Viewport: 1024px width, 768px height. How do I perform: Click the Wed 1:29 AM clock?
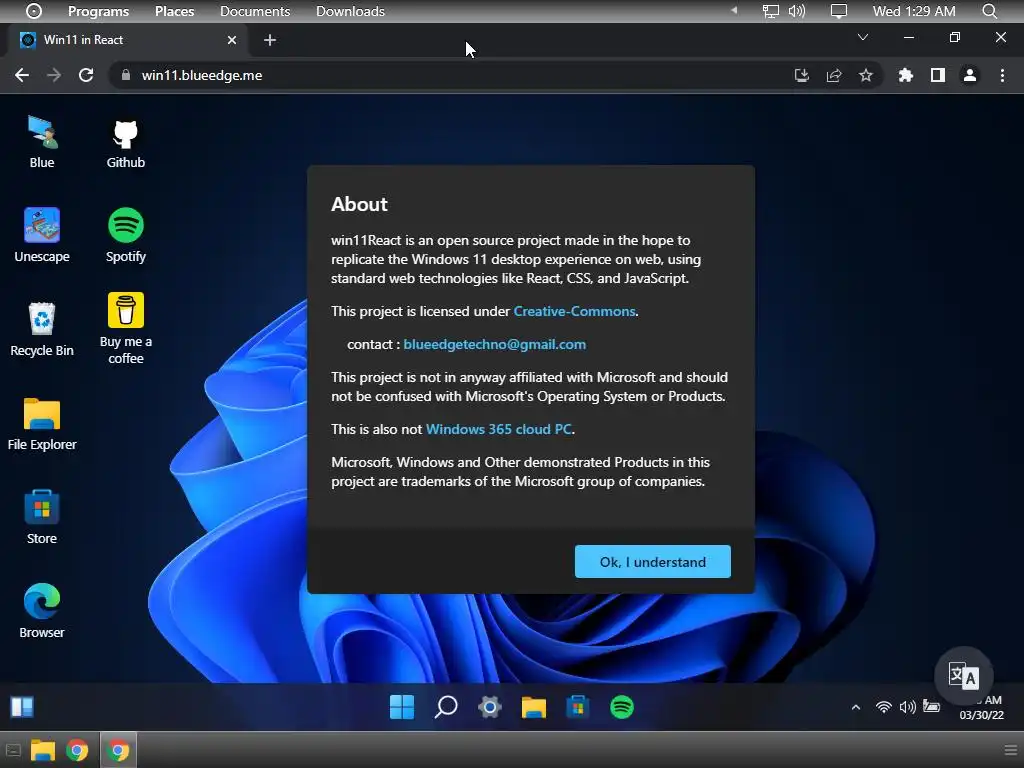[914, 11]
